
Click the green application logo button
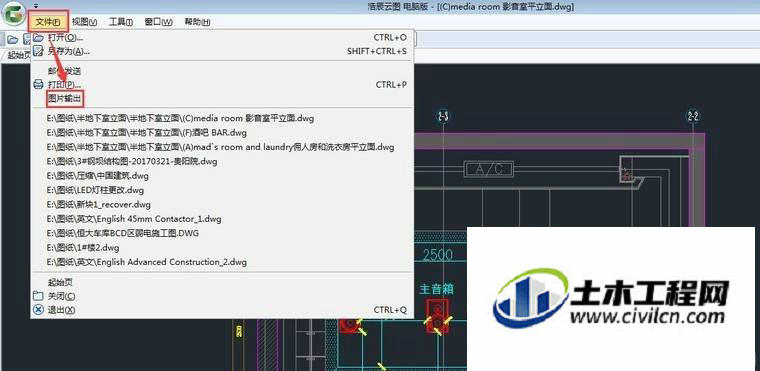pyautogui.click(x=13, y=14)
